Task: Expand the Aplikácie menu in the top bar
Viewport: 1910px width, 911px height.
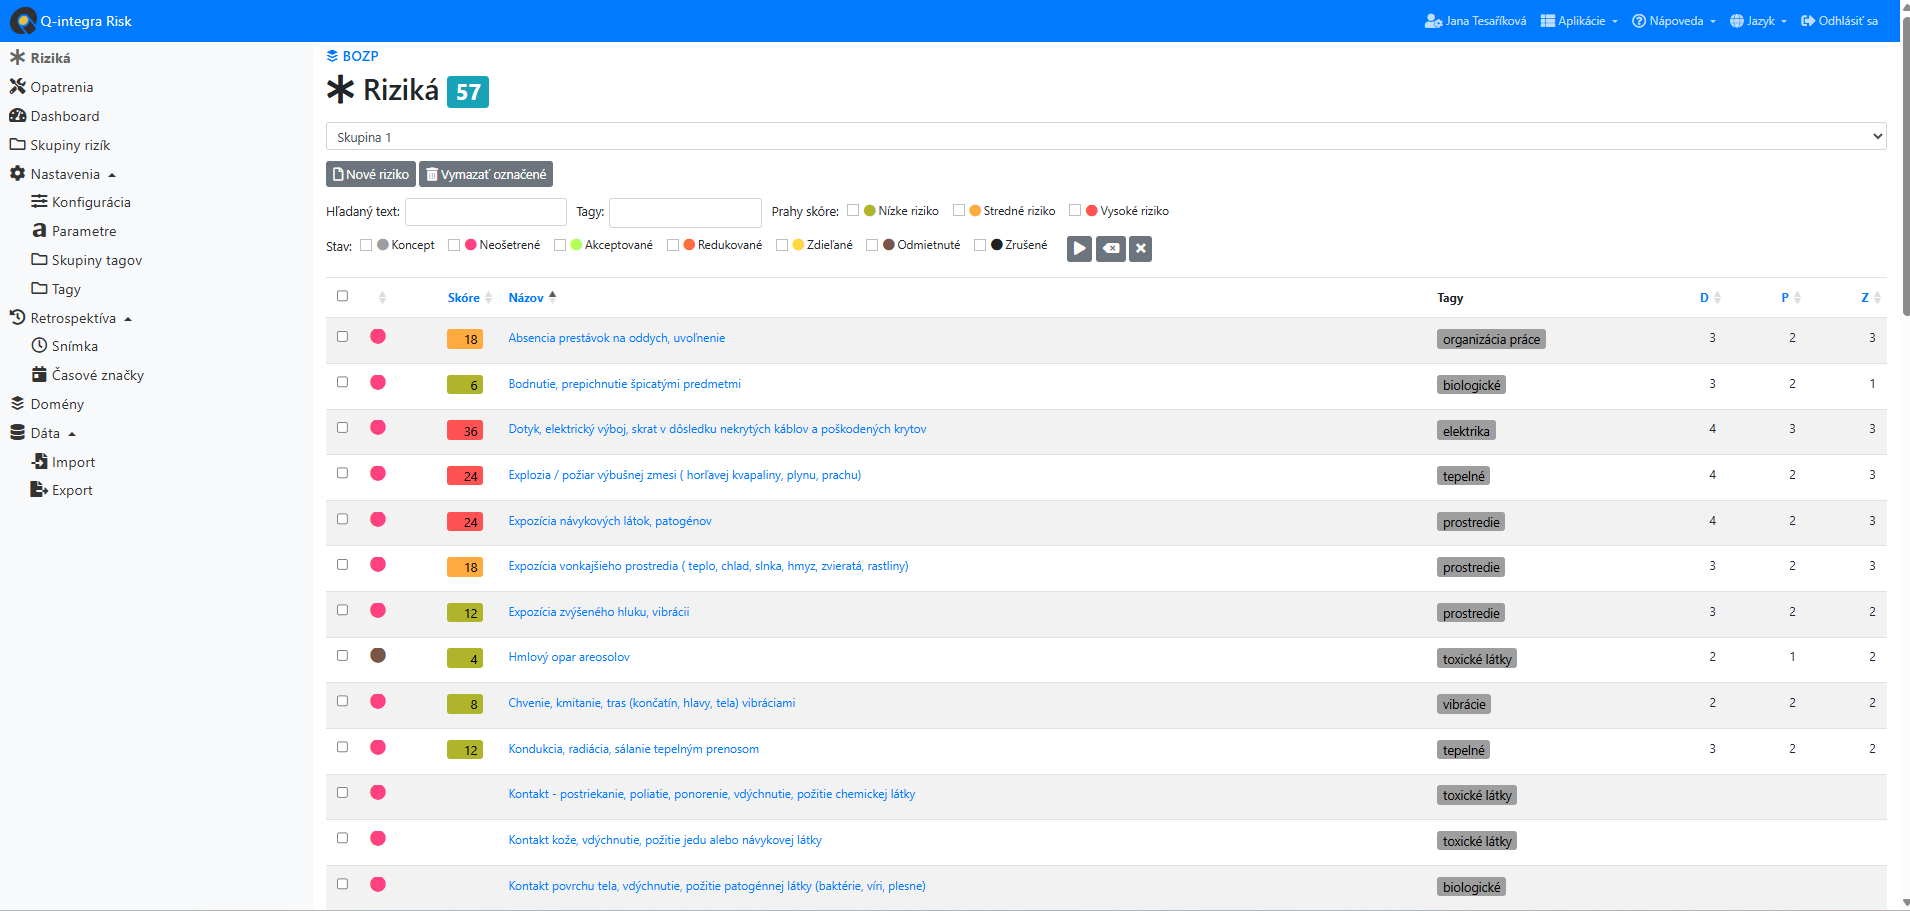Action: point(1579,21)
